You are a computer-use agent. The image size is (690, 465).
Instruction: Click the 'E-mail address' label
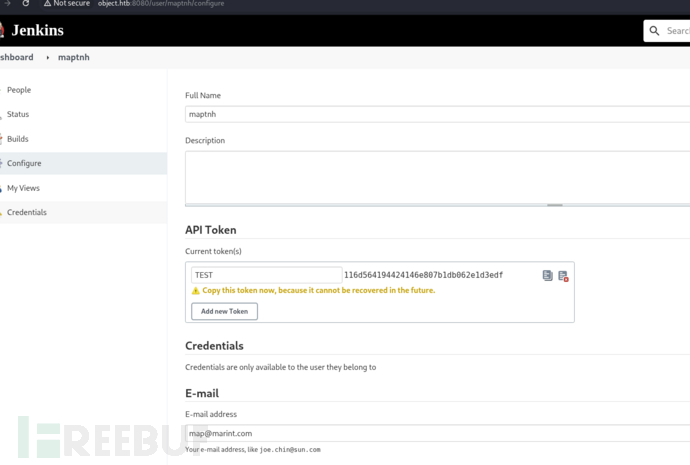[x=211, y=414]
